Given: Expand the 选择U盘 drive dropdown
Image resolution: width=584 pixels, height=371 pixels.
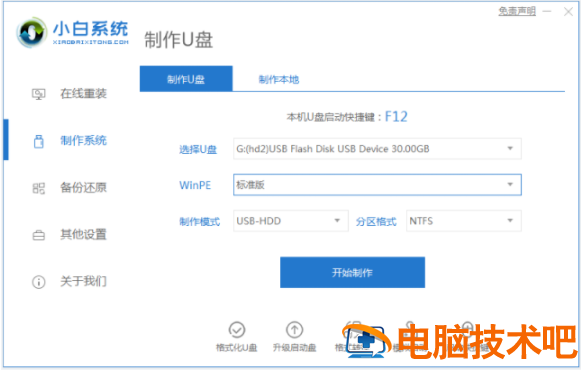Looking at the screenshot, I should tap(377, 149).
